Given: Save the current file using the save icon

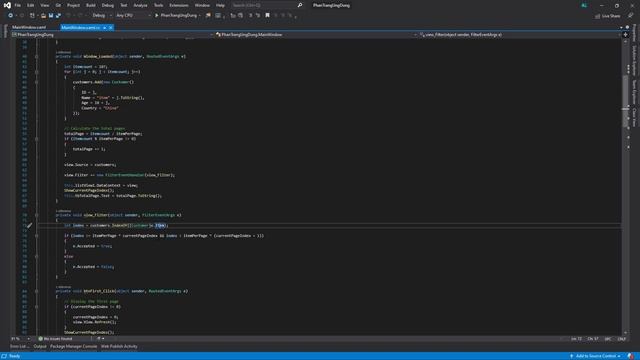Looking at the screenshot, I should [51, 16].
